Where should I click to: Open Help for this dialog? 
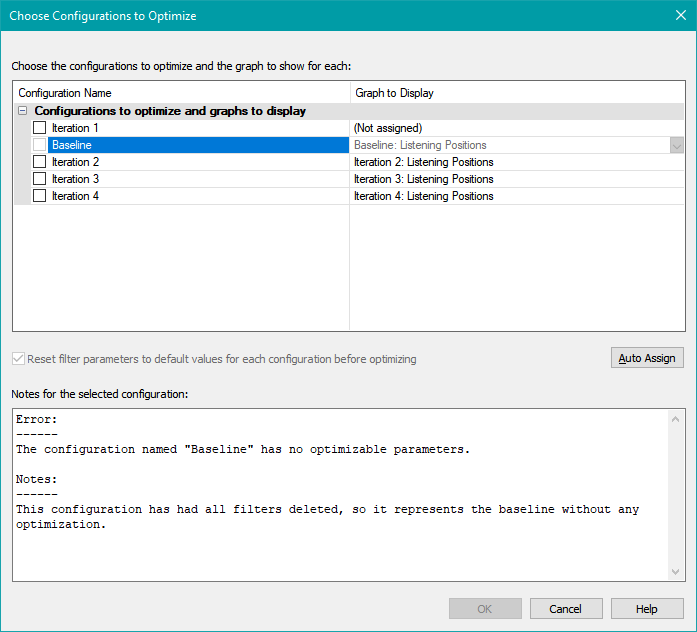point(647,608)
